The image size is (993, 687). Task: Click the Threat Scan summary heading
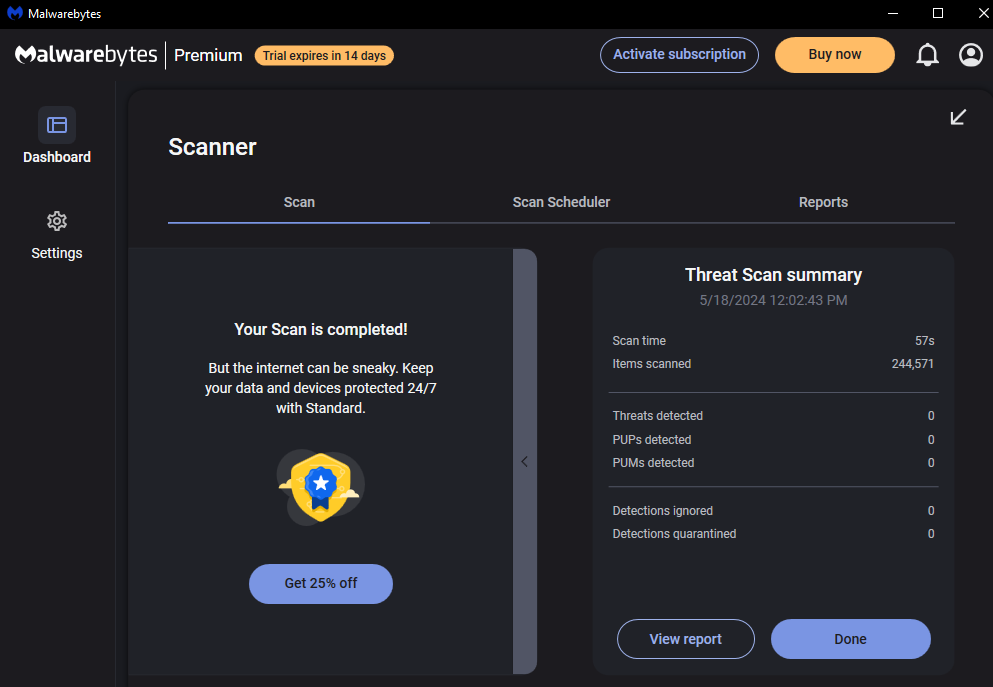pyautogui.click(x=773, y=275)
